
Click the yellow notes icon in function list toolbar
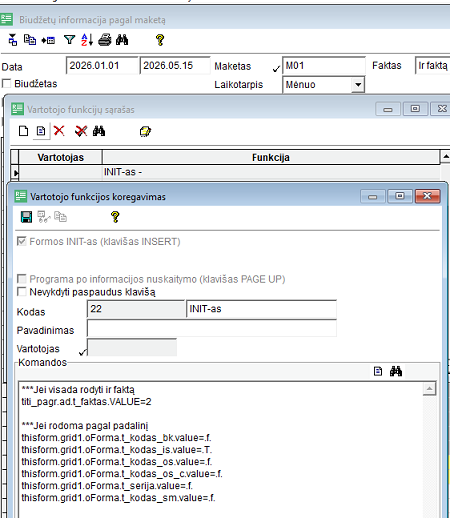tap(145, 131)
